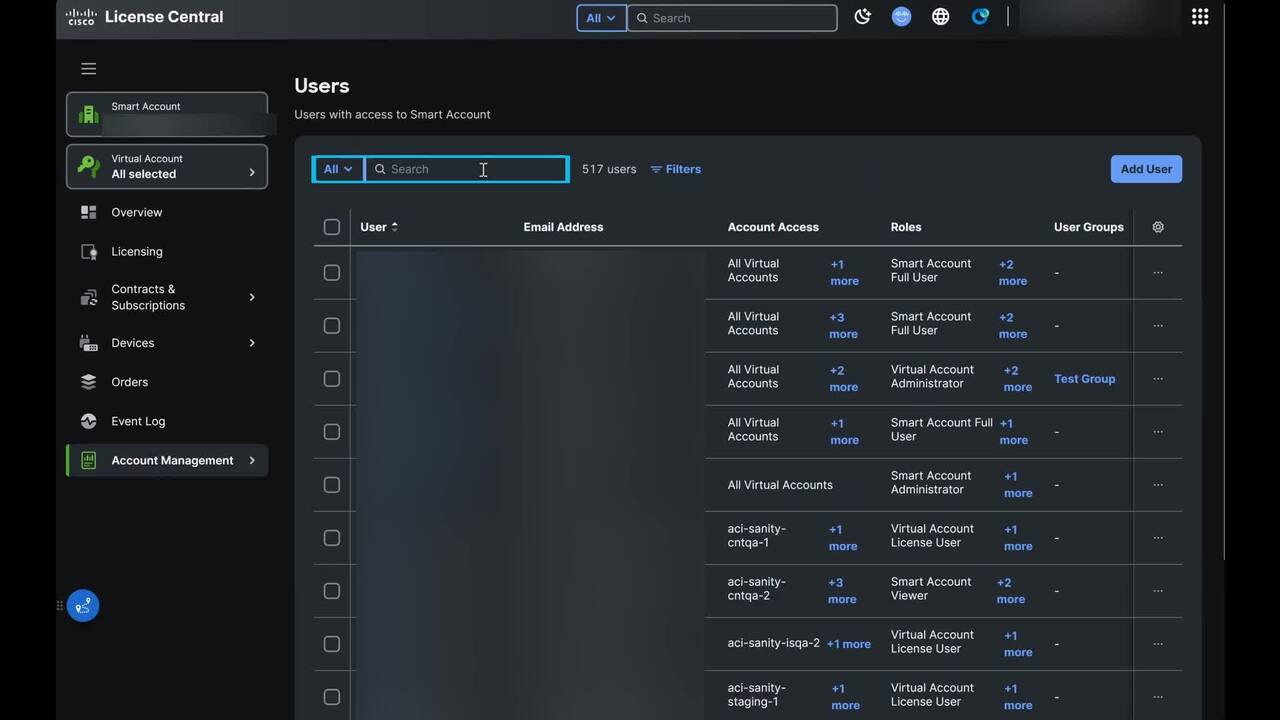Viewport: 1280px width, 720px height.
Task: Click +1 more next to aci-sanity-isqa-2
Action: click(848, 644)
